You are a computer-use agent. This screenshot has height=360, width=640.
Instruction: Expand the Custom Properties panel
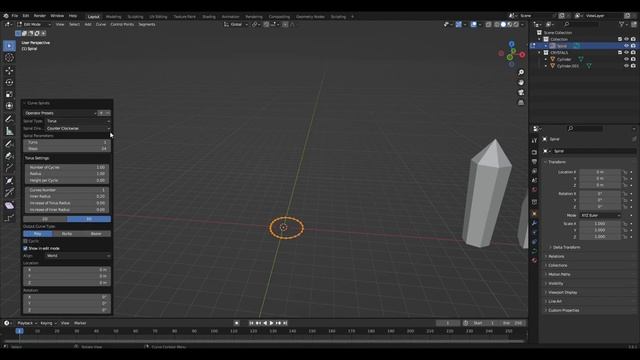tap(563, 310)
